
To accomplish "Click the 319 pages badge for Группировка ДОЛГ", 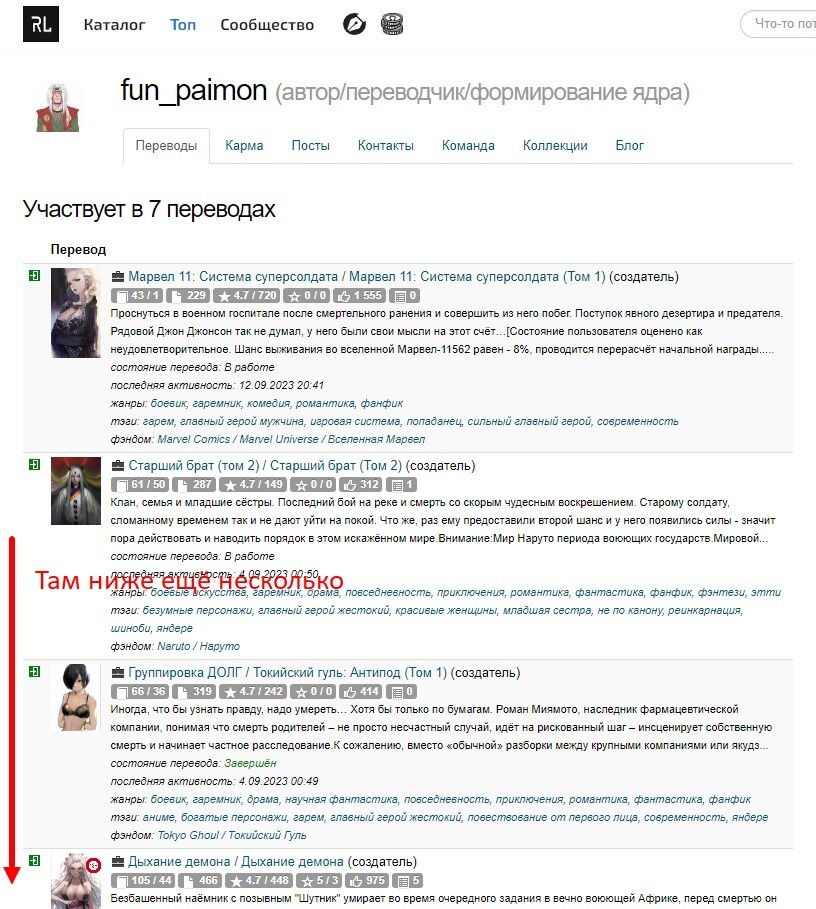I will [194, 692].
